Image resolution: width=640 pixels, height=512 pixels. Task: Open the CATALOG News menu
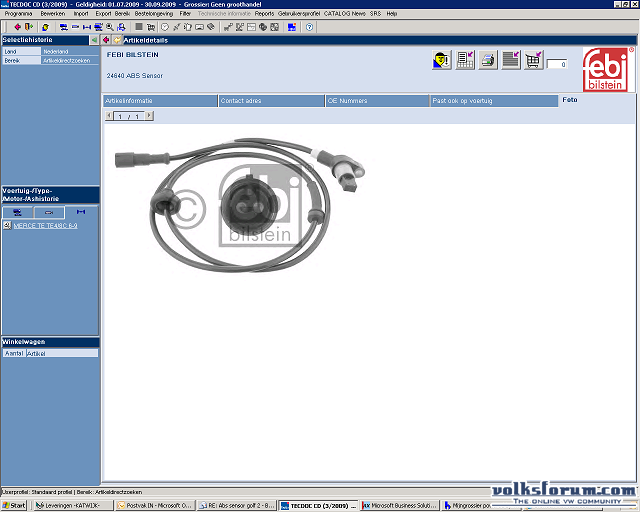(345, 13)
